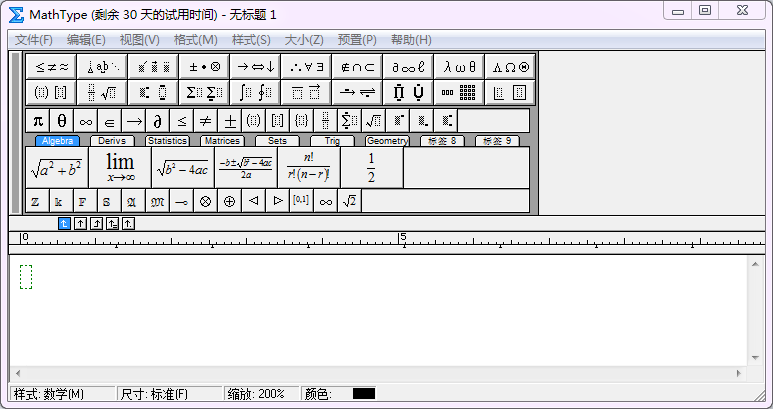Switch to the Geometry tab

pyautogui.click(x=386, y=141)
